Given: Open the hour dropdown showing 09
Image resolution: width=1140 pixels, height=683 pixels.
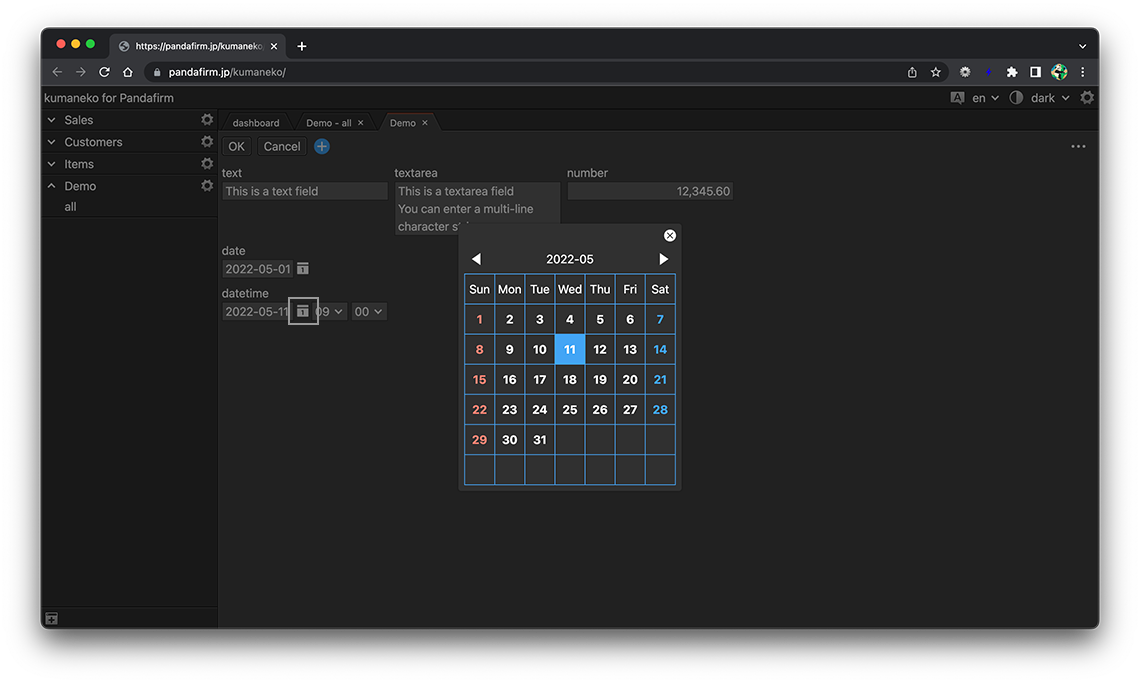Looking at the screenshot, I should coord(331,312).
